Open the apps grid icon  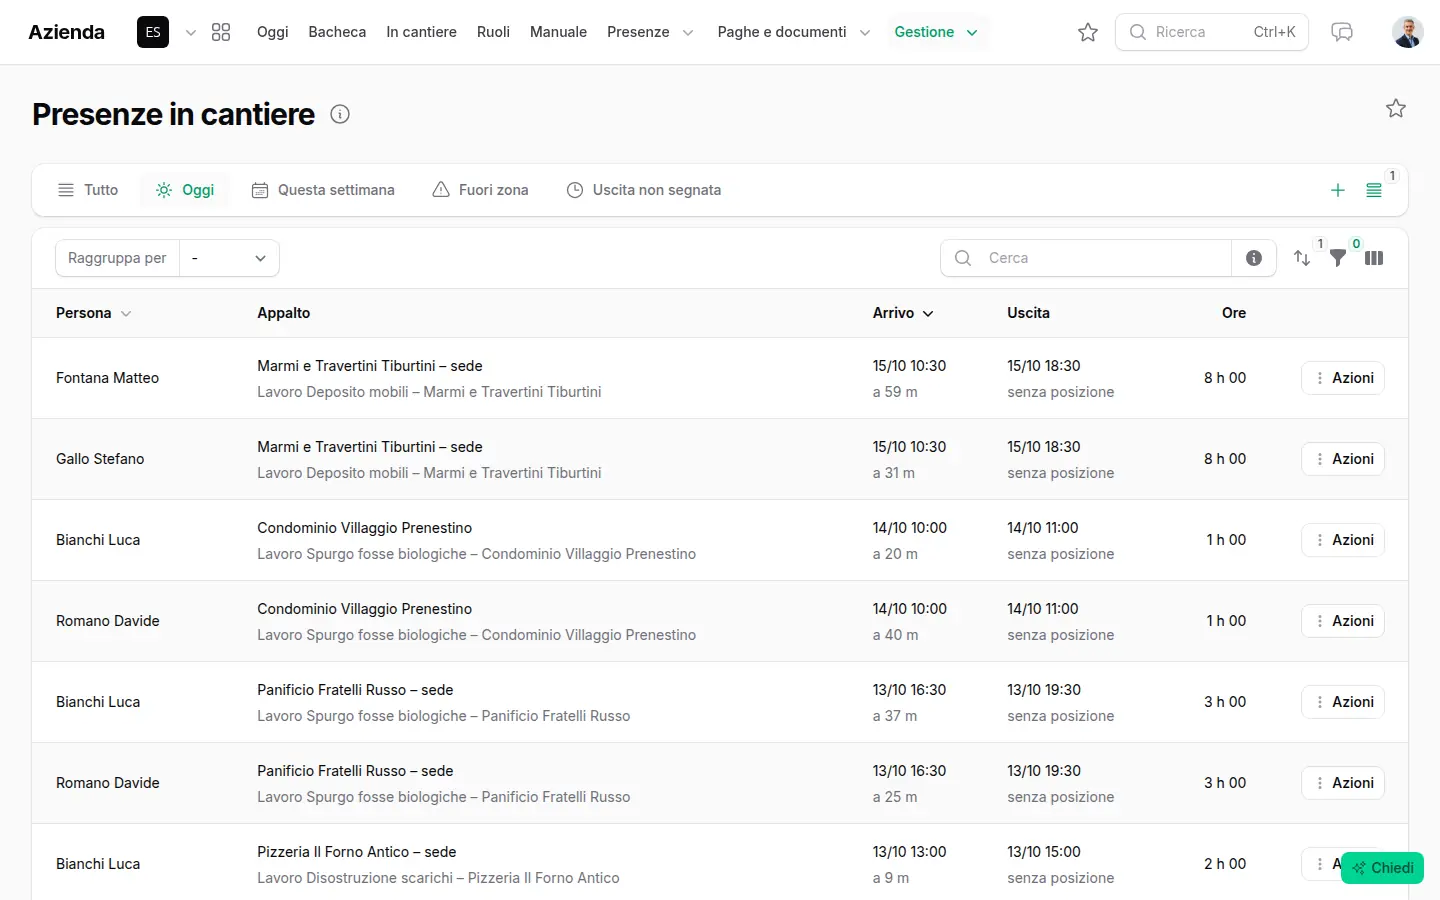221,32
